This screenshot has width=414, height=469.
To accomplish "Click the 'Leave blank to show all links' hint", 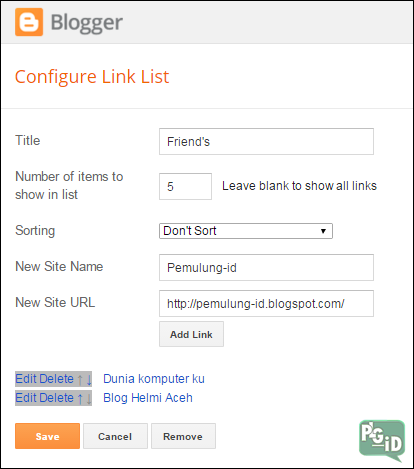I will [299, 186].
